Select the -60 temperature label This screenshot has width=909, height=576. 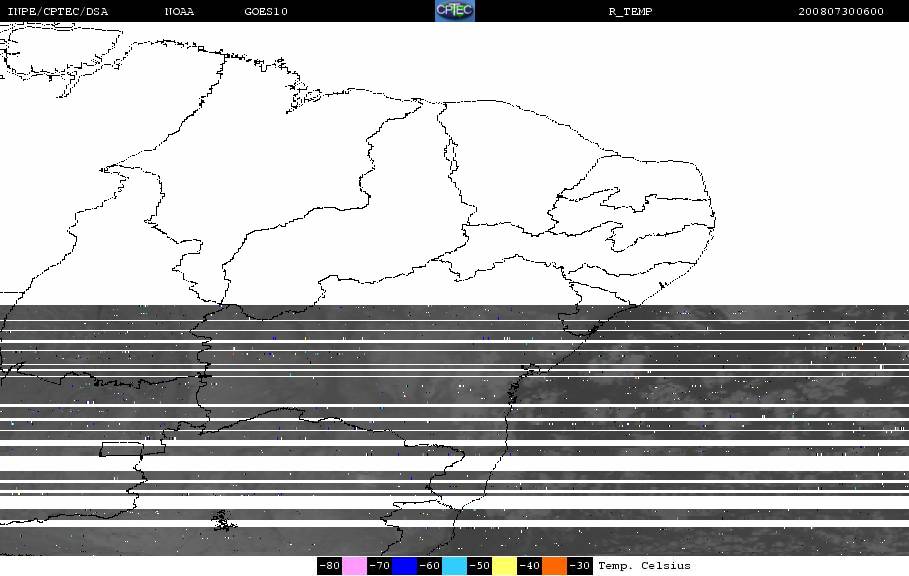[430, 566]
